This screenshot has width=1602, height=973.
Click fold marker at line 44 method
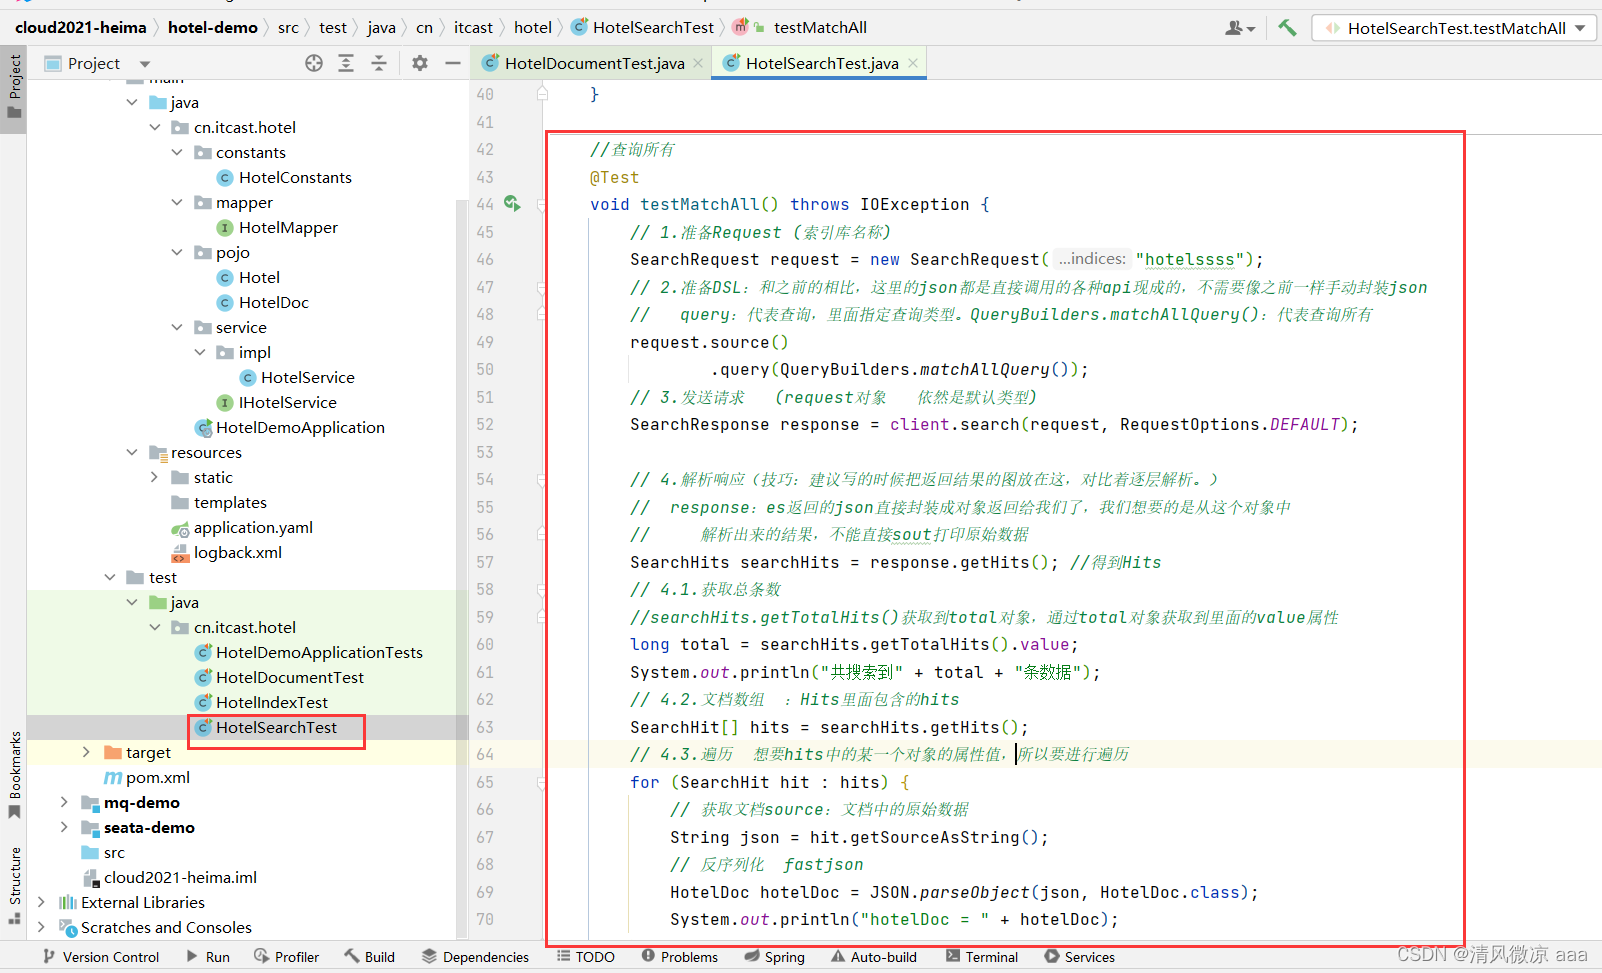click(x=541, y=204)
